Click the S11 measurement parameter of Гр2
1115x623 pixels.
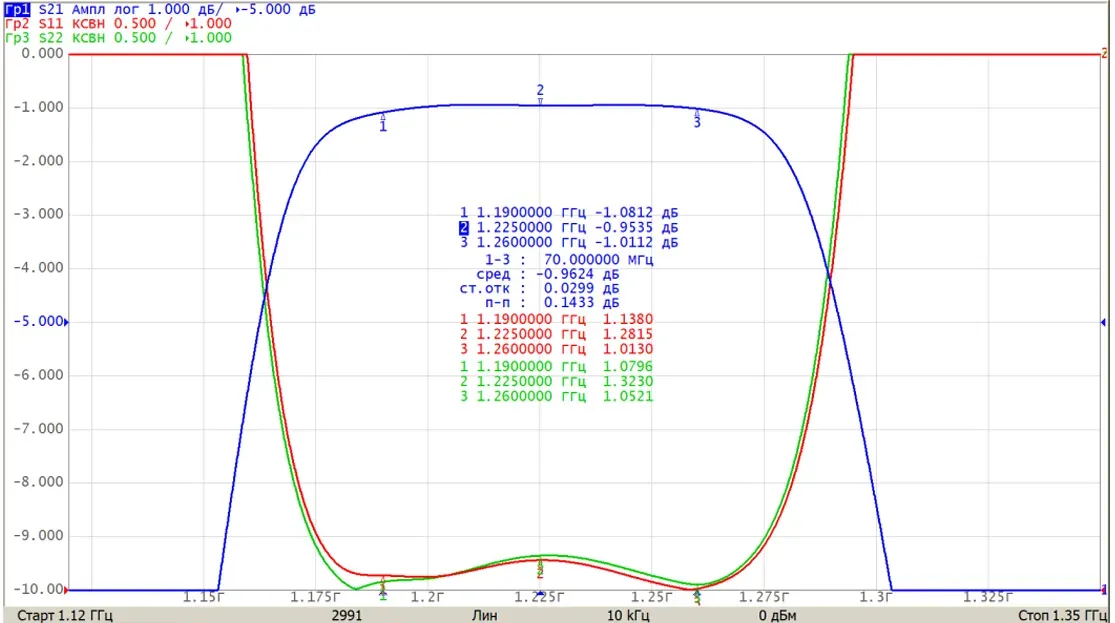(51, 23)
